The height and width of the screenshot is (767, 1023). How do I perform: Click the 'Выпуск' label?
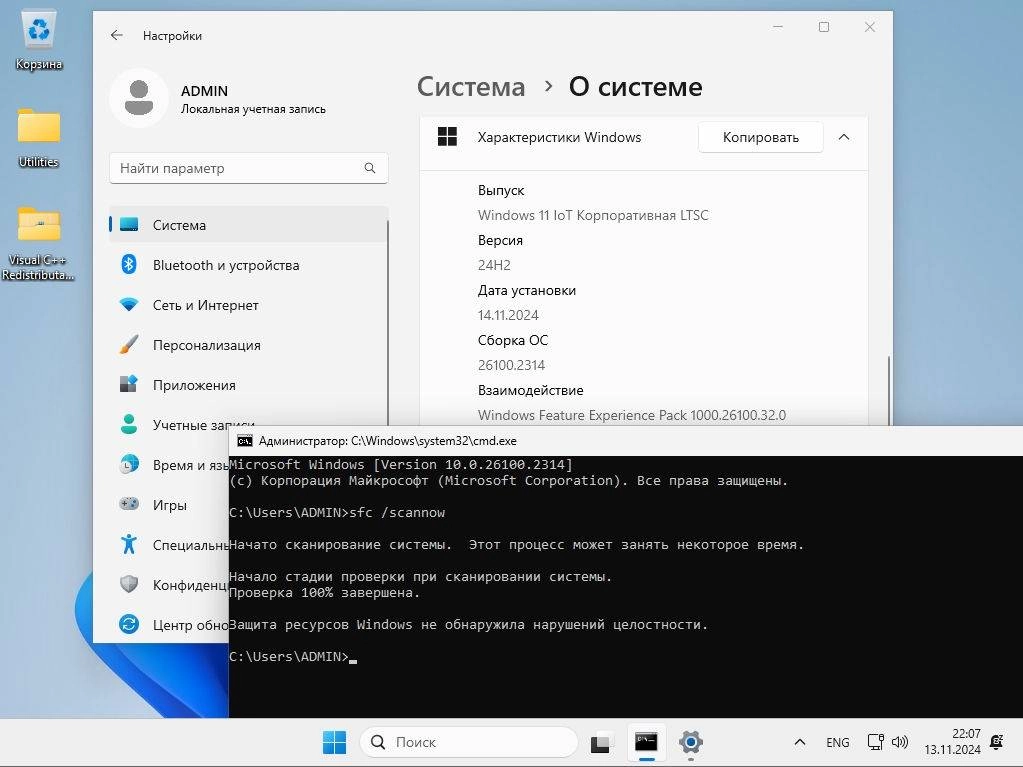click(x=501, y=190)
